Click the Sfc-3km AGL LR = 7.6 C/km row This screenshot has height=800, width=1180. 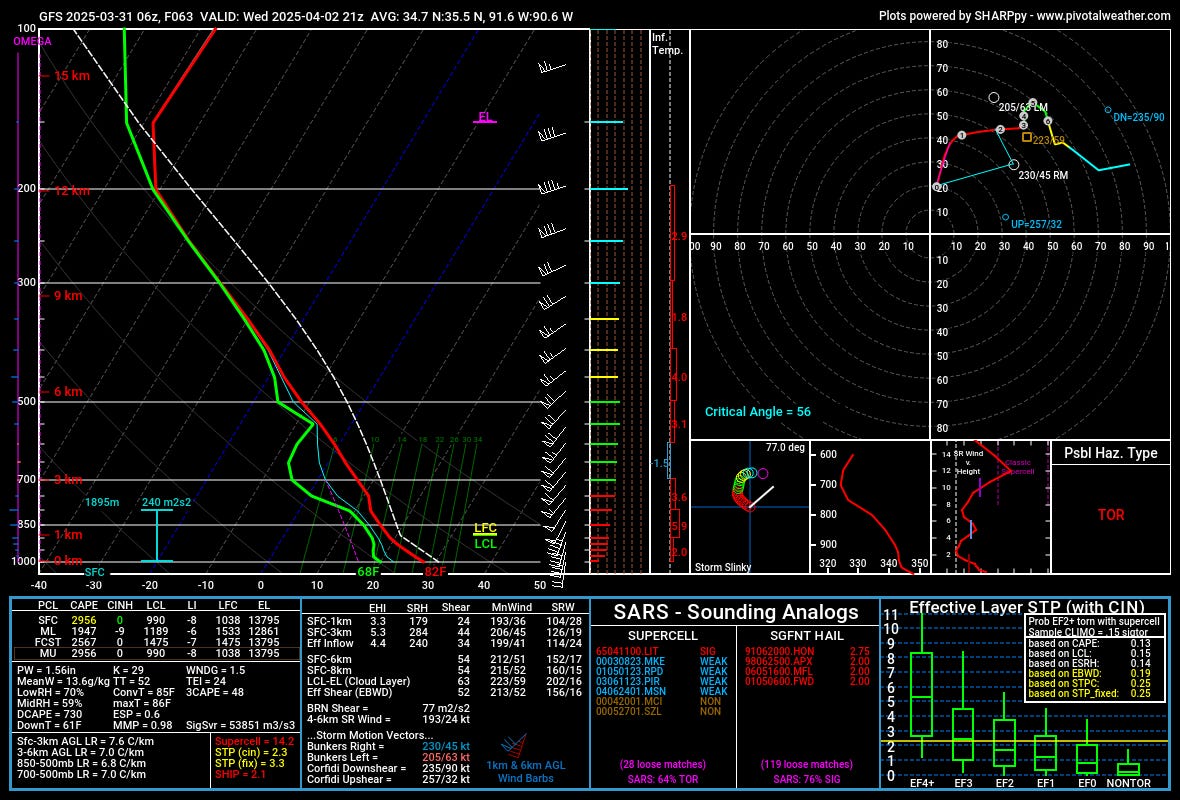click(x=86, y=741)
